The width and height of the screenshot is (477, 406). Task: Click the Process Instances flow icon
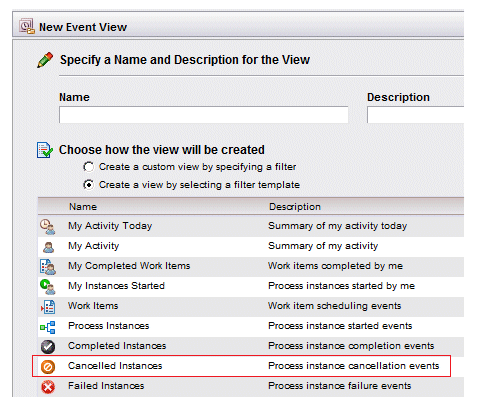(48, 327)
